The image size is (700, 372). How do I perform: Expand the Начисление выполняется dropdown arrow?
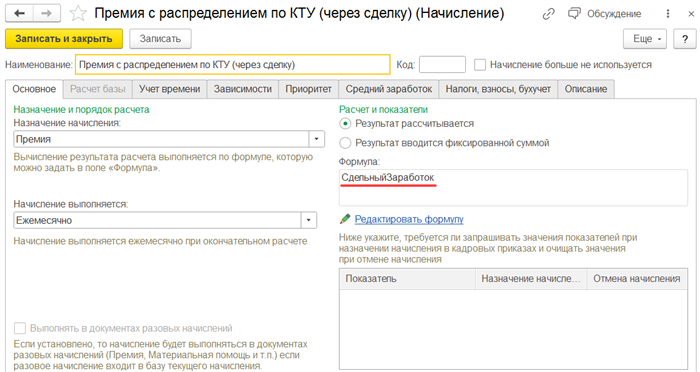pos(308,220)
